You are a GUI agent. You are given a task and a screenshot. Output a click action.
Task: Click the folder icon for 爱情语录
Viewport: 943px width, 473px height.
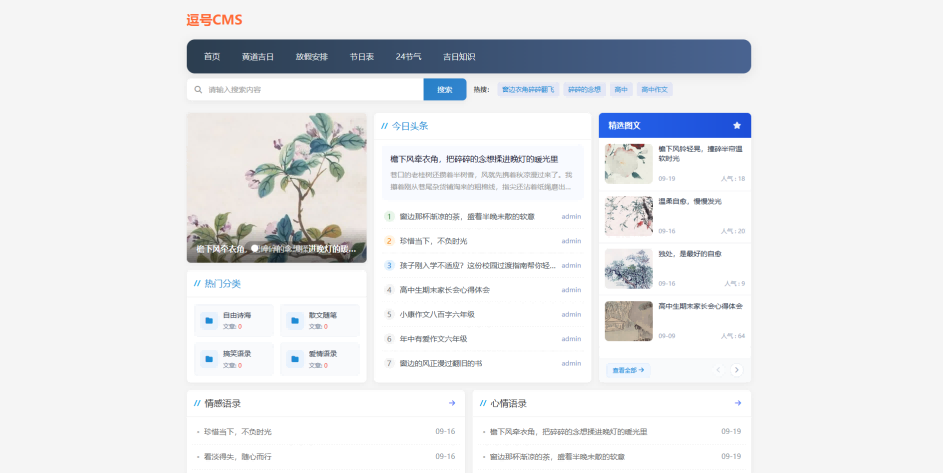click(295, 359)
